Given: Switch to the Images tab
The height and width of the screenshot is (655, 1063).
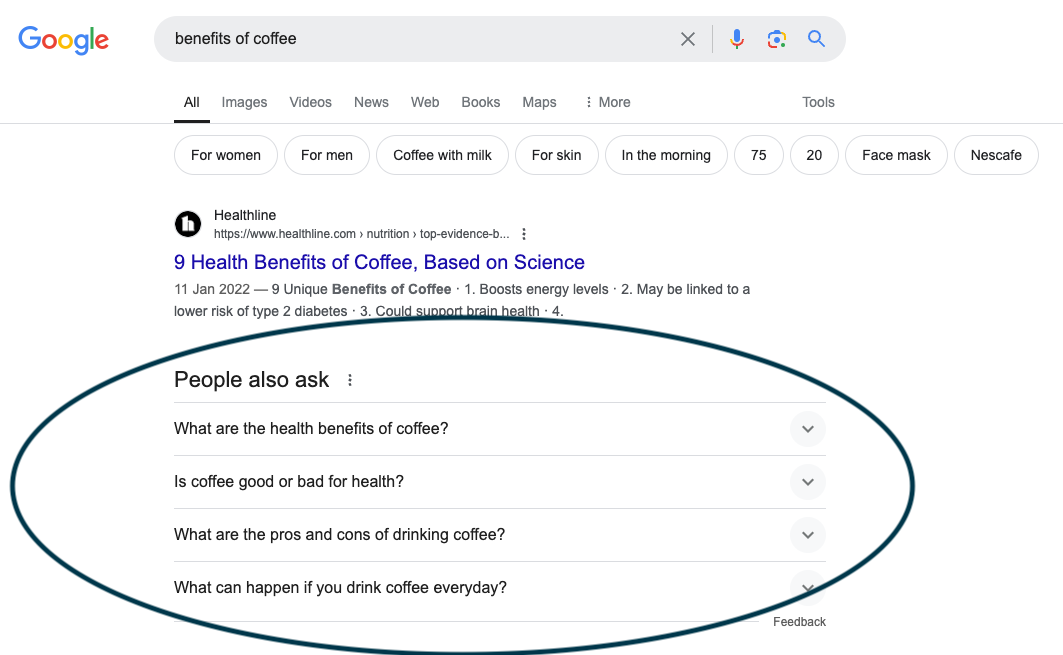Looking at the screenshot, I should pyautogui.click(x=244, y=102).
